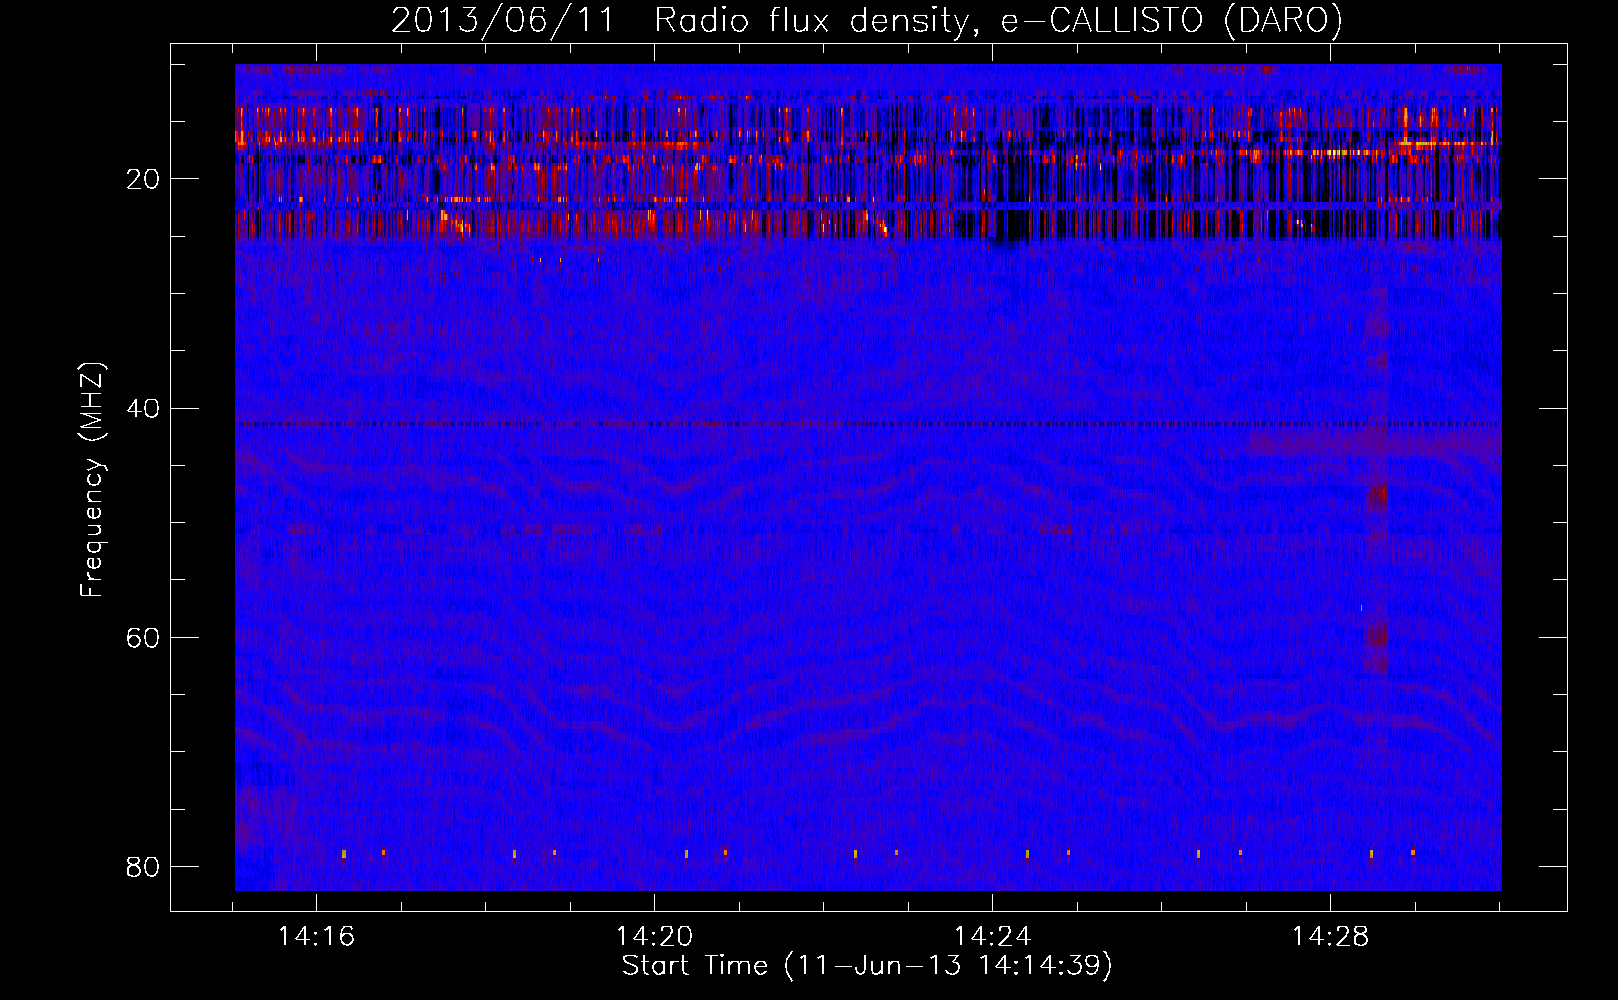This screenshot has width=1618, height=1000.
Task: Click the 14:28 time tick label
Action: tap(1330, 937)
